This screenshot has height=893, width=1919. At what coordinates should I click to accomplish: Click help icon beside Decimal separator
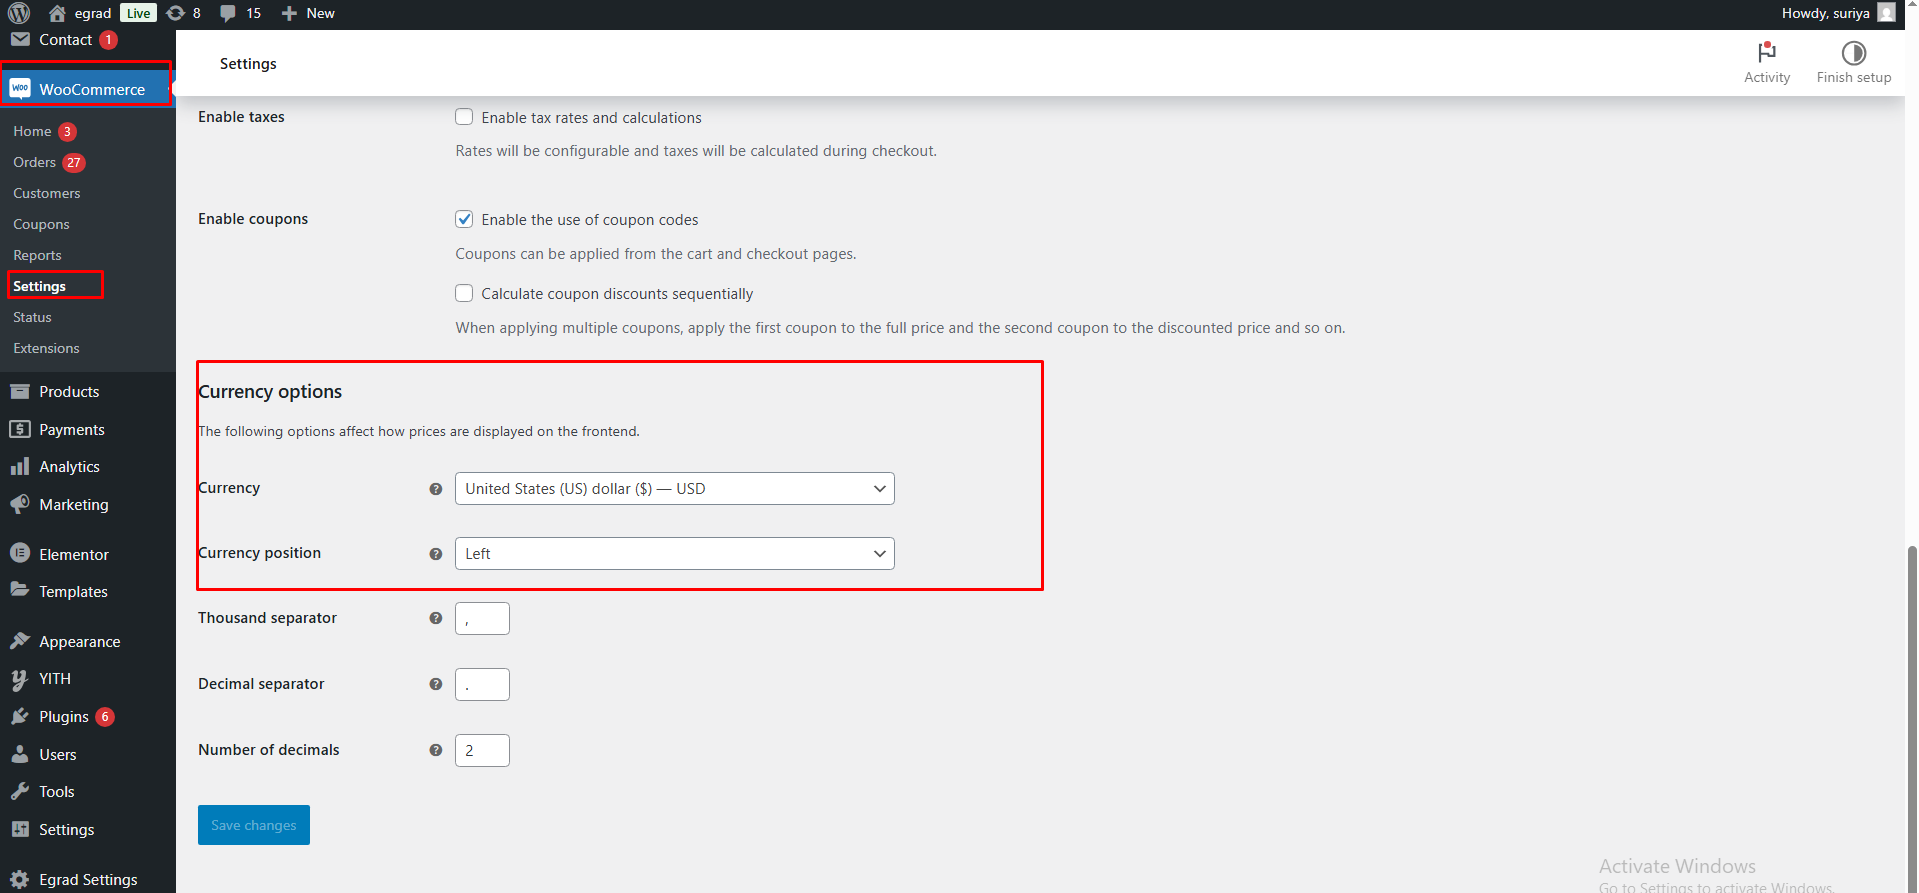click(436, 684)
